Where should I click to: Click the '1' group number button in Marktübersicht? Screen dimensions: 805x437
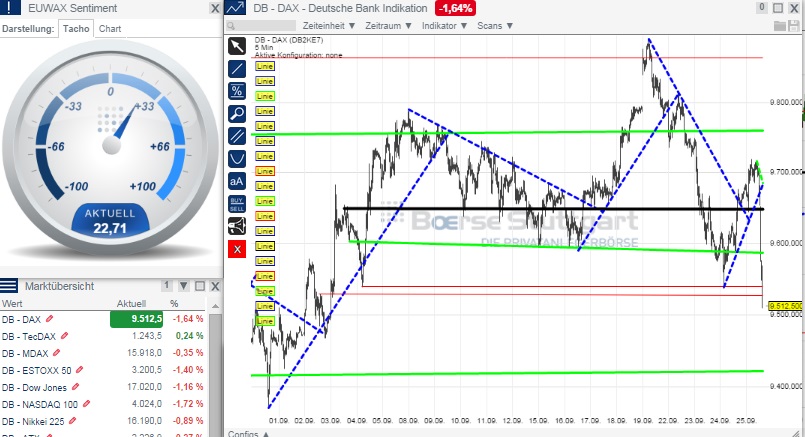(166, 286)
